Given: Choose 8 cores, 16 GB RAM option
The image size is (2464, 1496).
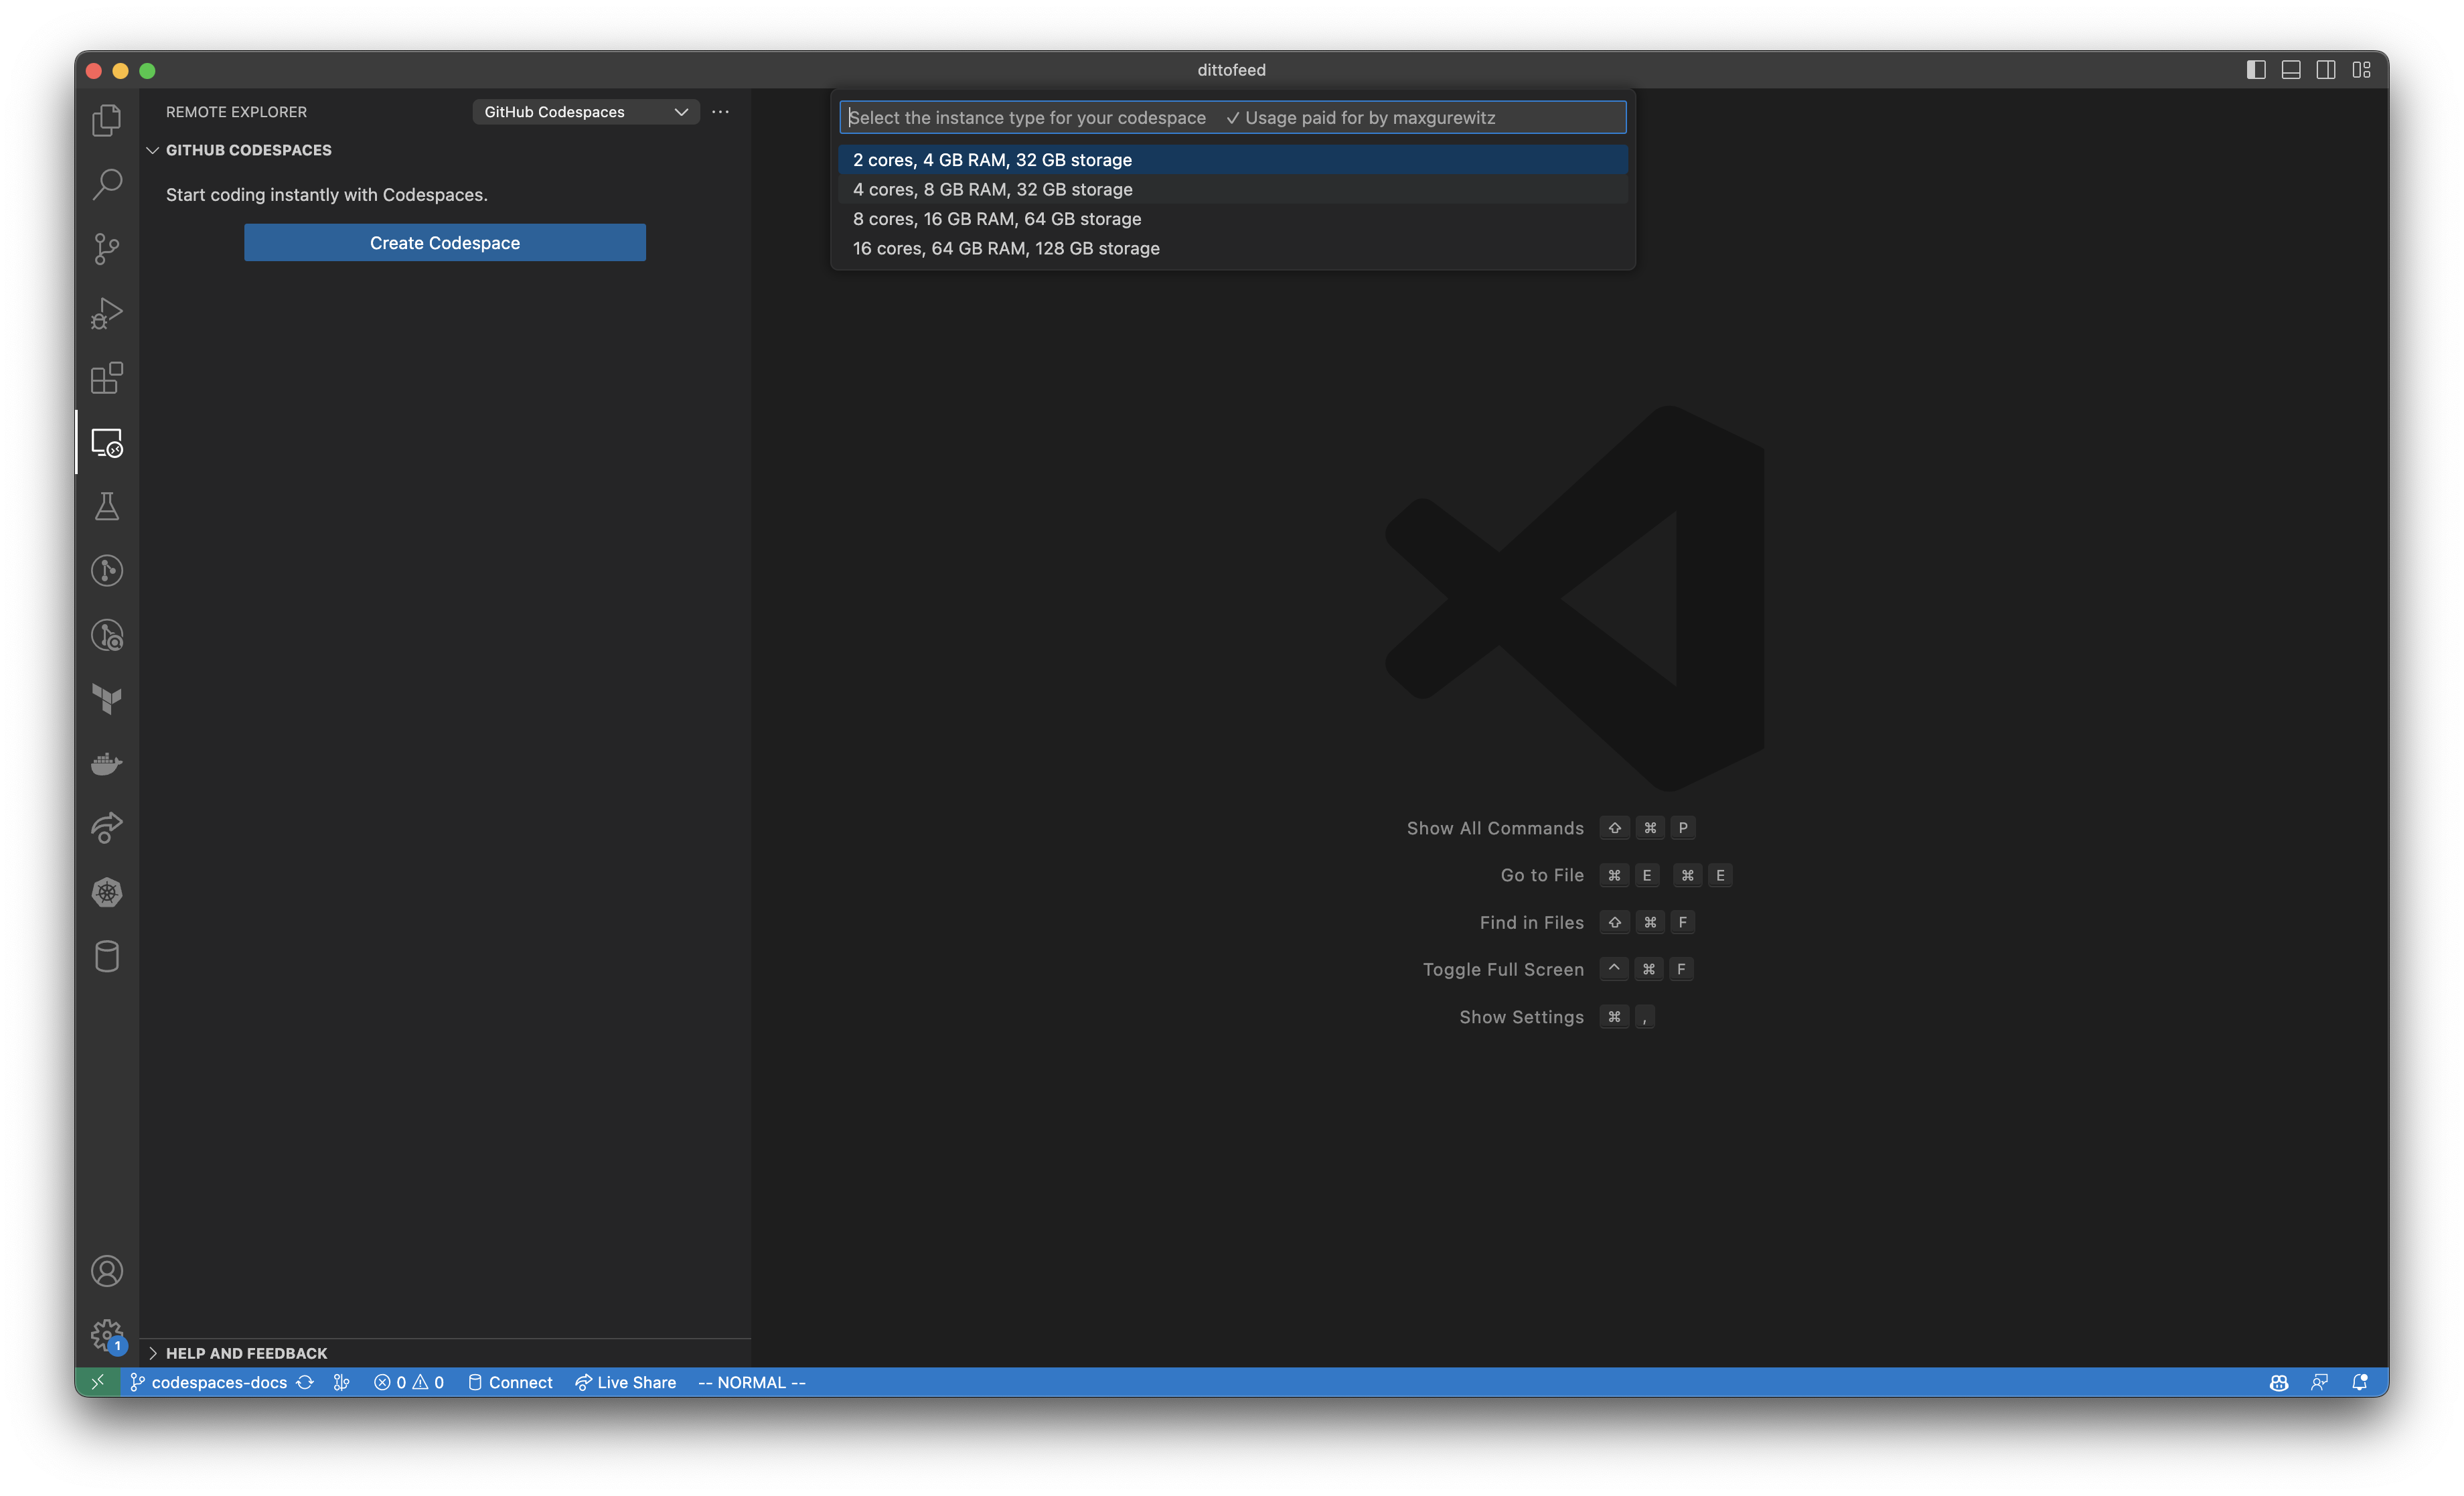Looking at the screenshot, I should tap(1232, 219).
